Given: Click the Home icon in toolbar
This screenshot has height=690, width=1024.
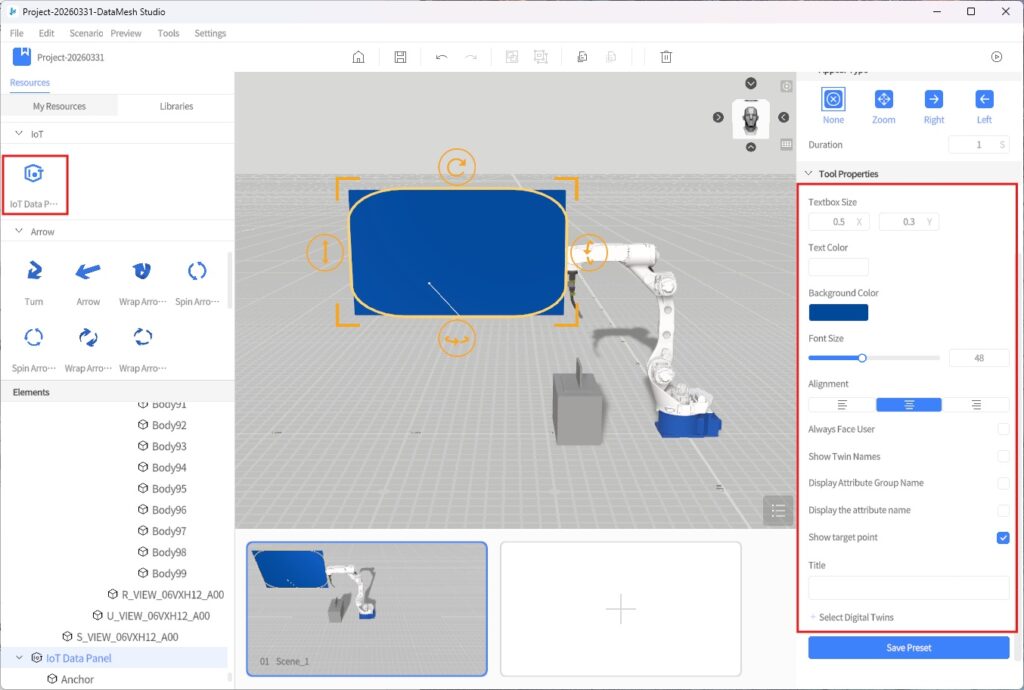Looking at the screenshot, I should [x=358, y=57].
